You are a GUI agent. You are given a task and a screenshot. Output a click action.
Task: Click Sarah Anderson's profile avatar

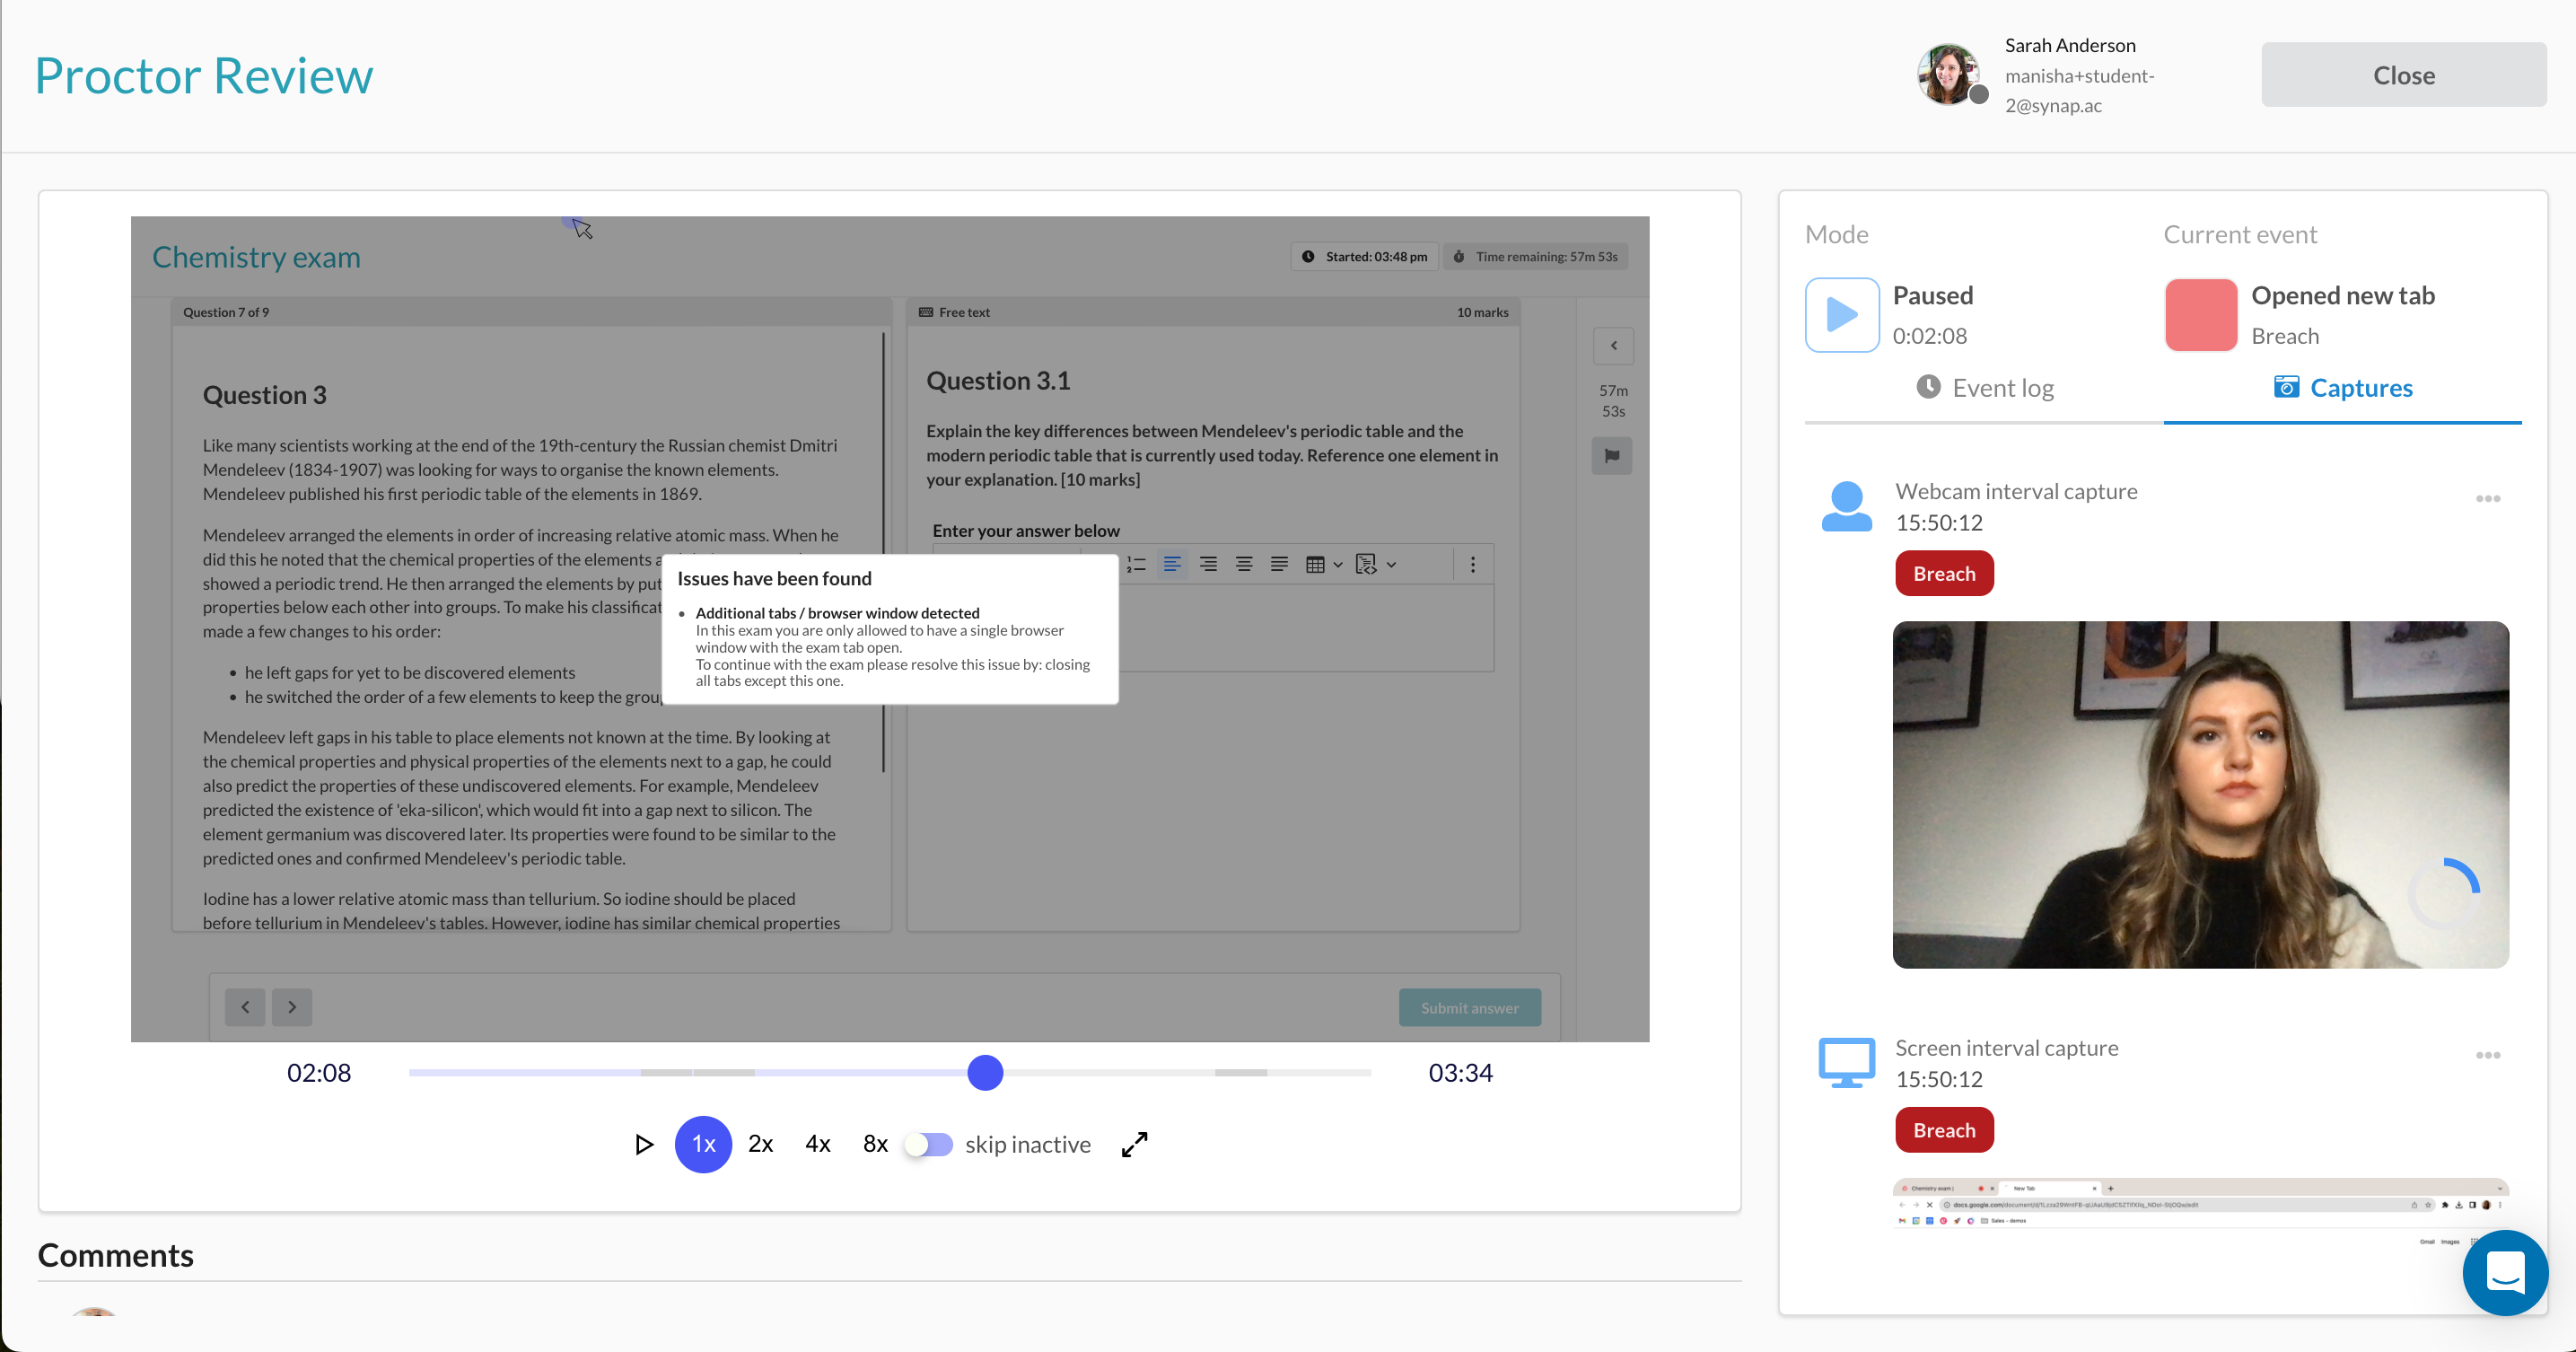tap(1947, 74)
